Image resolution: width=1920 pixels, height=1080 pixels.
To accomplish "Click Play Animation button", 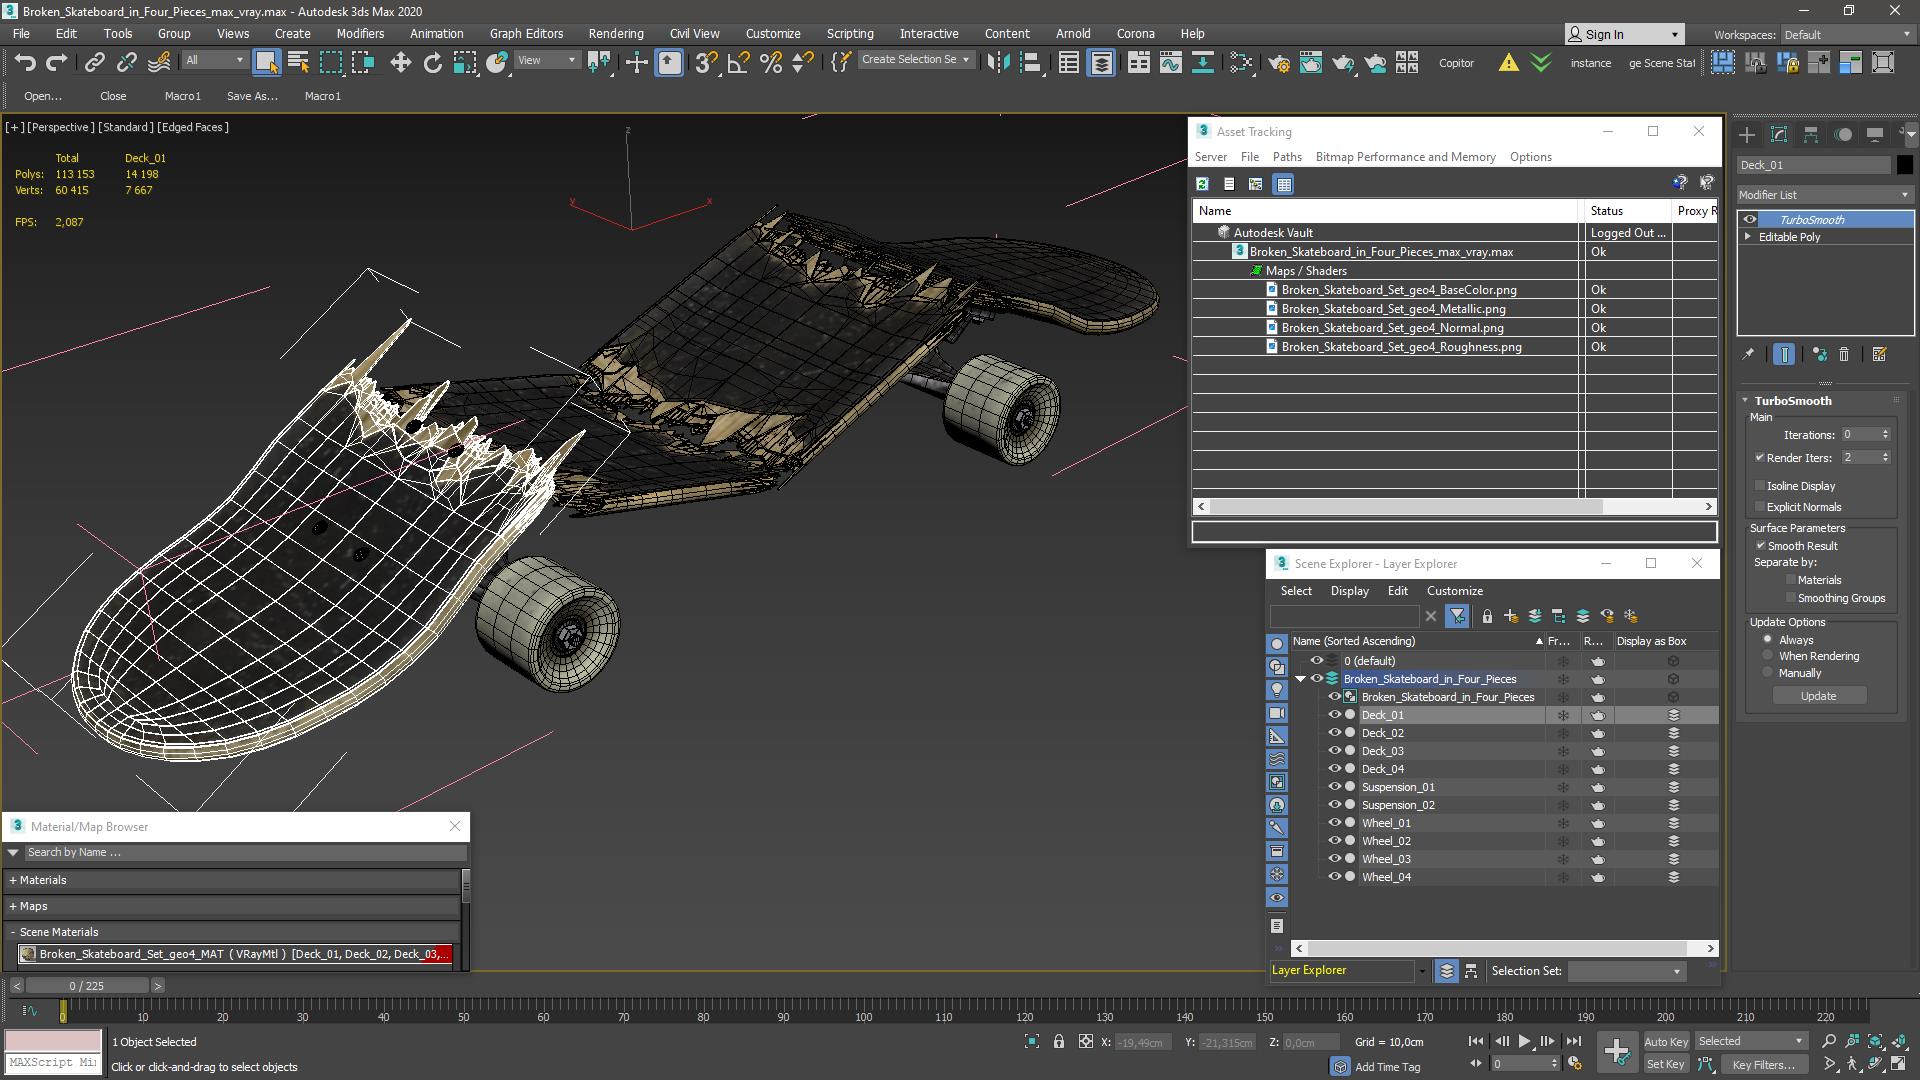I will click(x=1524, y=1041).
